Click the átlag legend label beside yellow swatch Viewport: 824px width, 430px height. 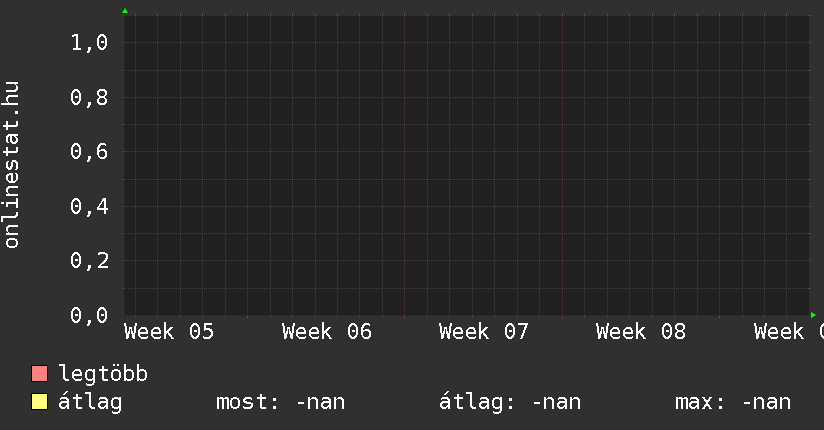pyautogui.click(x=90, y=403)
